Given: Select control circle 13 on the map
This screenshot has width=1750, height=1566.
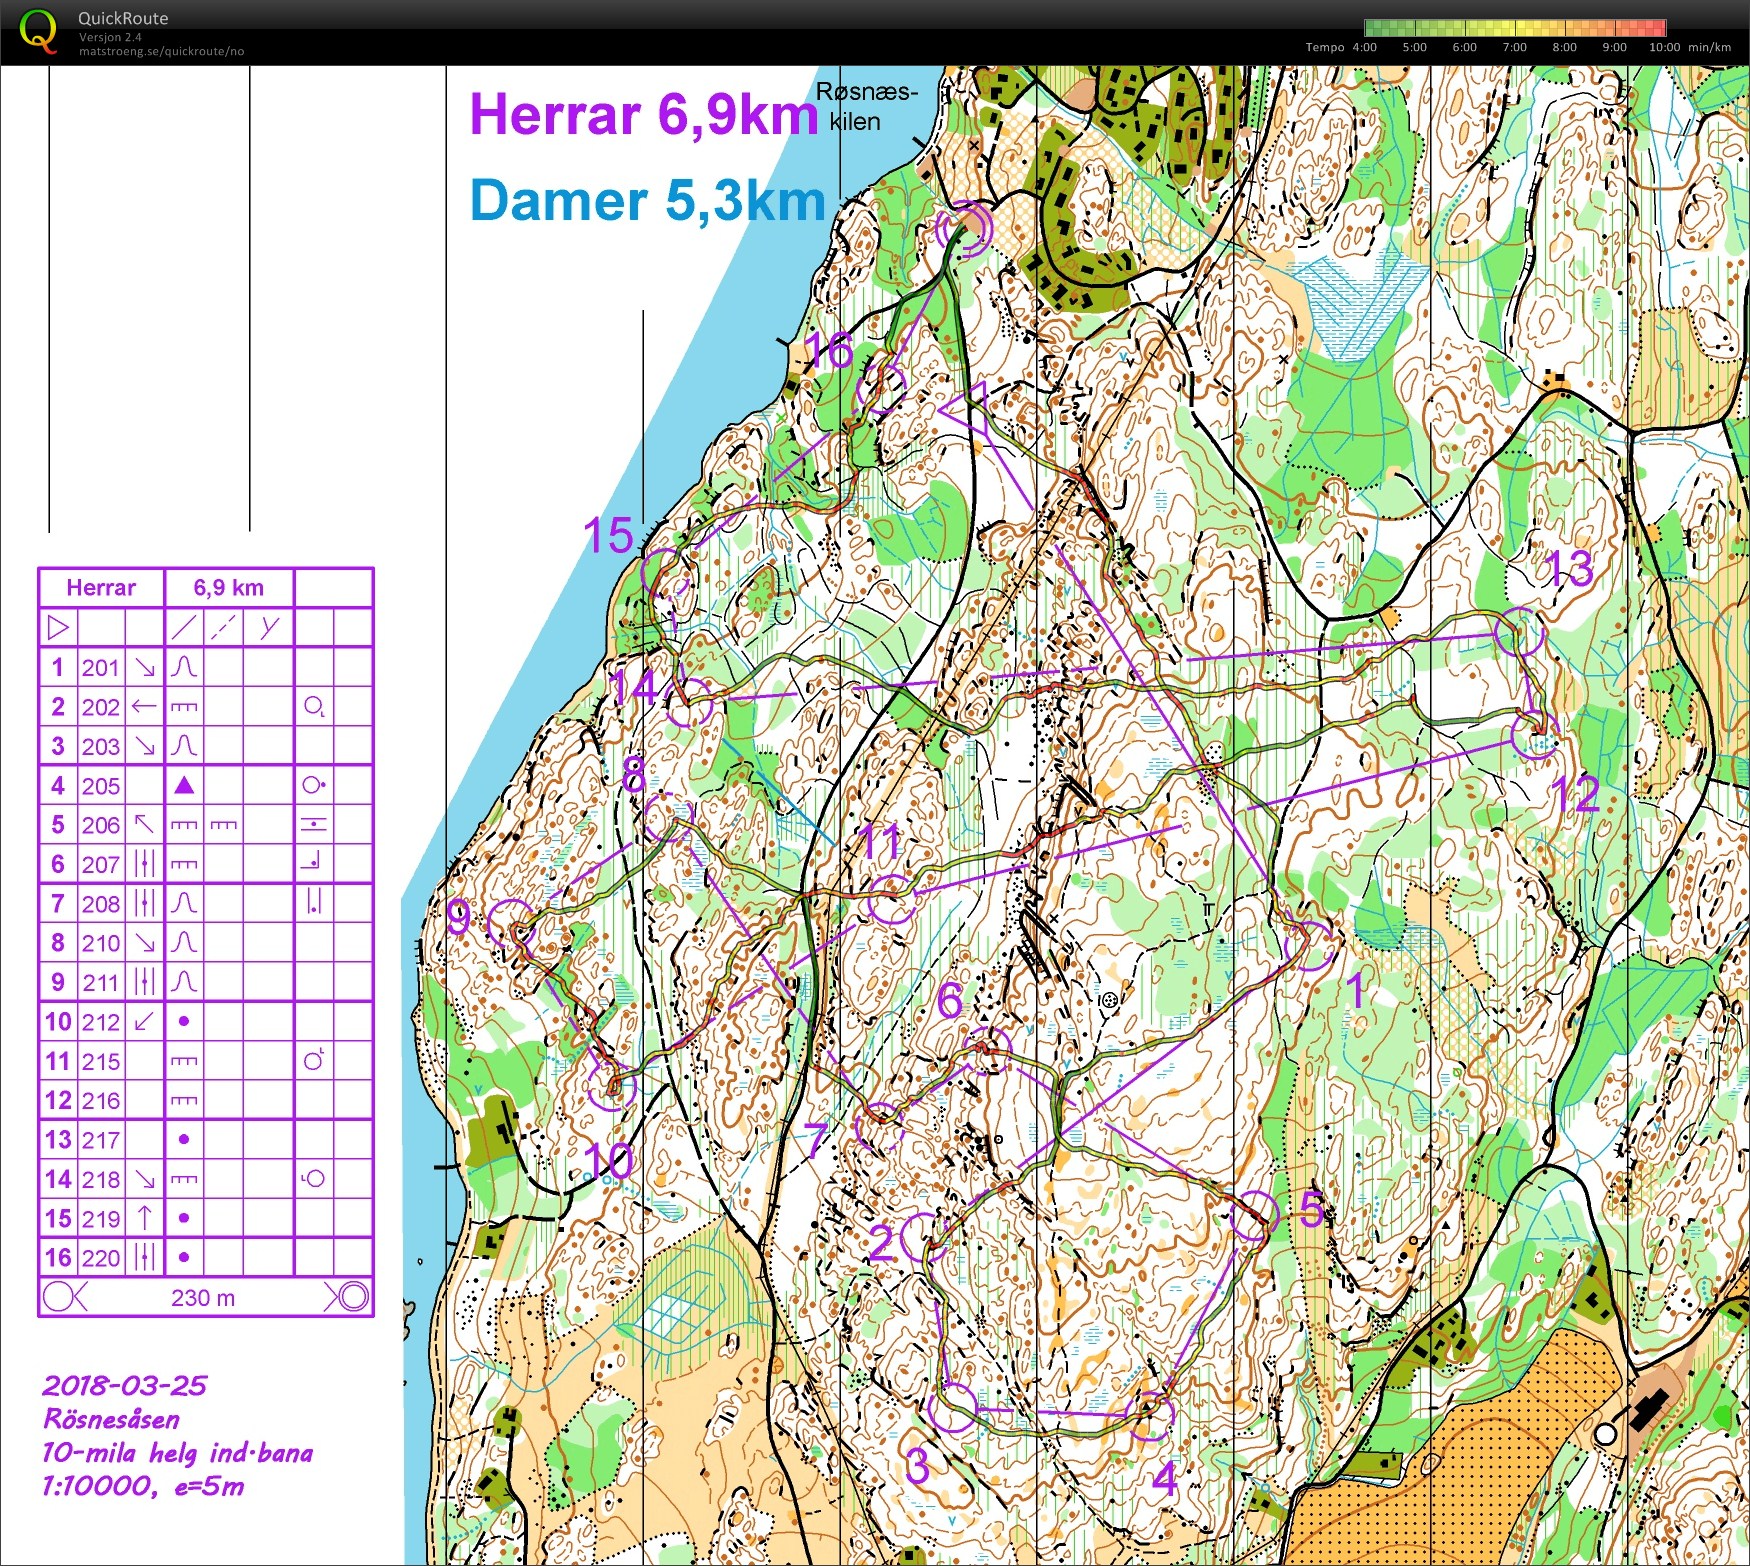Looking at the screenshot, I should click(x=1519, y=632).
